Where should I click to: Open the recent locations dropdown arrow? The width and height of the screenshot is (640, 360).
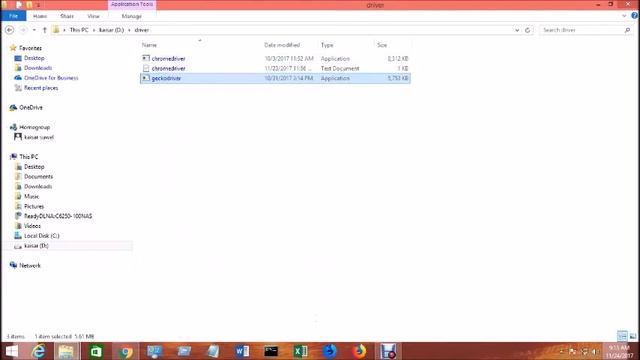tap(34, 30)
